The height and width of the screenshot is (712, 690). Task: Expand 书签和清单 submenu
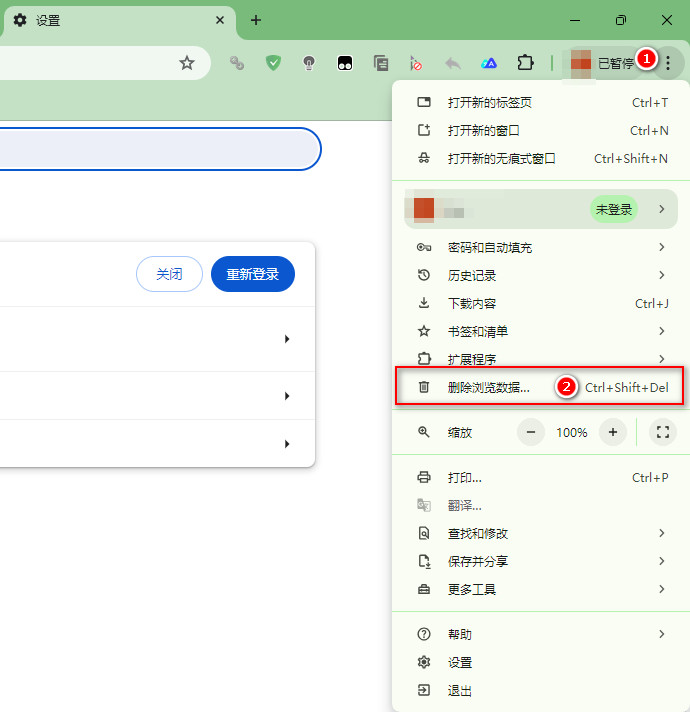tap(542, 331)
